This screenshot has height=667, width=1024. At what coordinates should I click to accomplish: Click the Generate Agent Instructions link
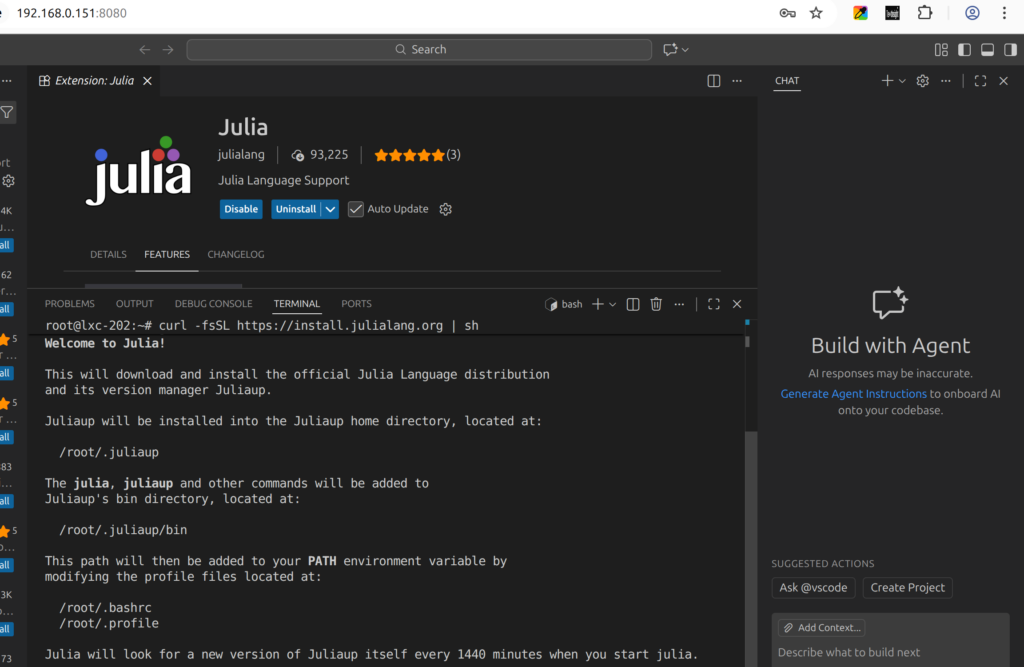[x=853, y=394]
